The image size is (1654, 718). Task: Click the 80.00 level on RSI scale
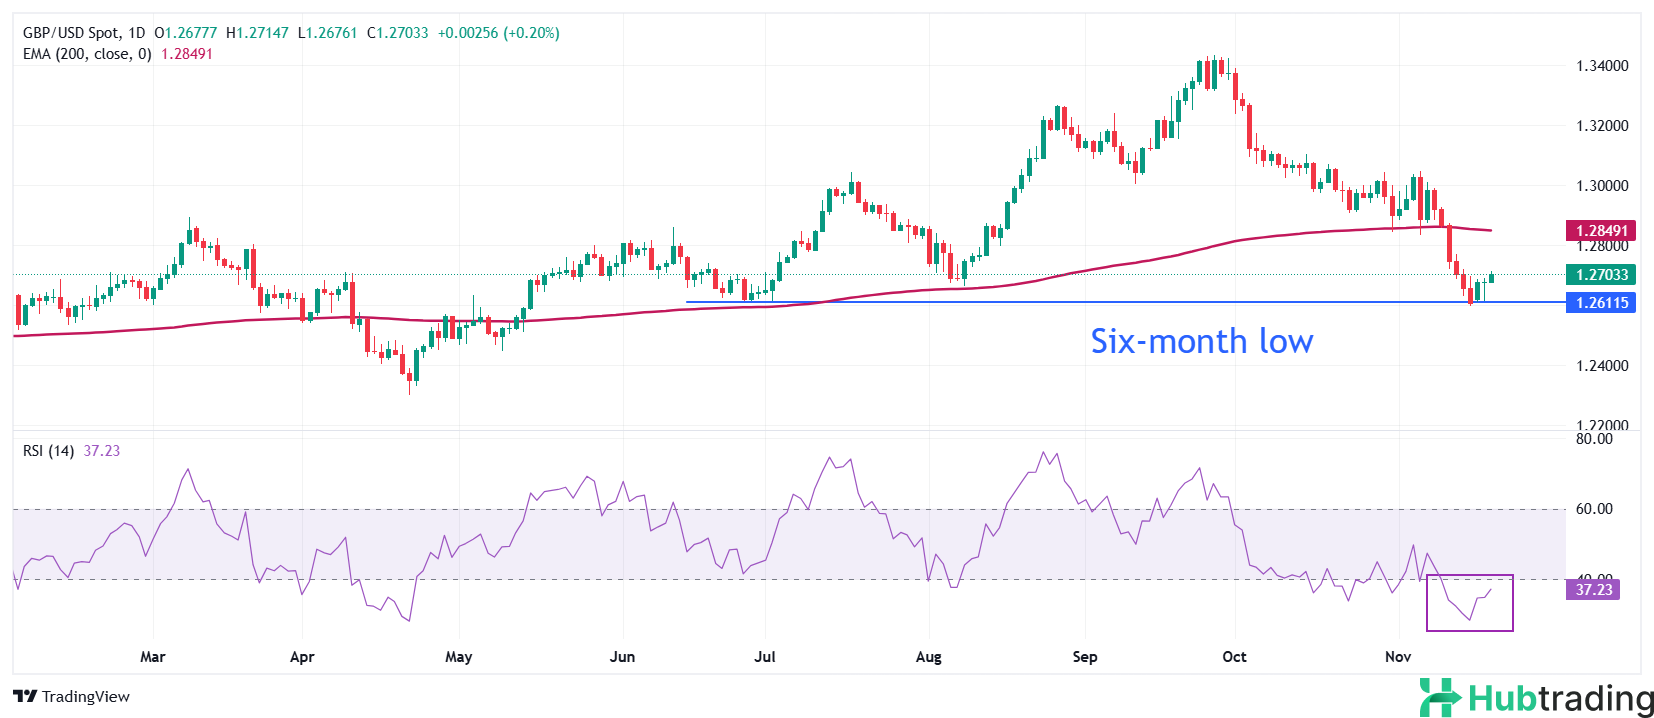pos(1594,439)
